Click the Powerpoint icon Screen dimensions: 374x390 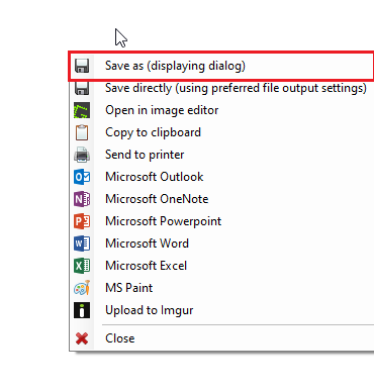(82, 221)
